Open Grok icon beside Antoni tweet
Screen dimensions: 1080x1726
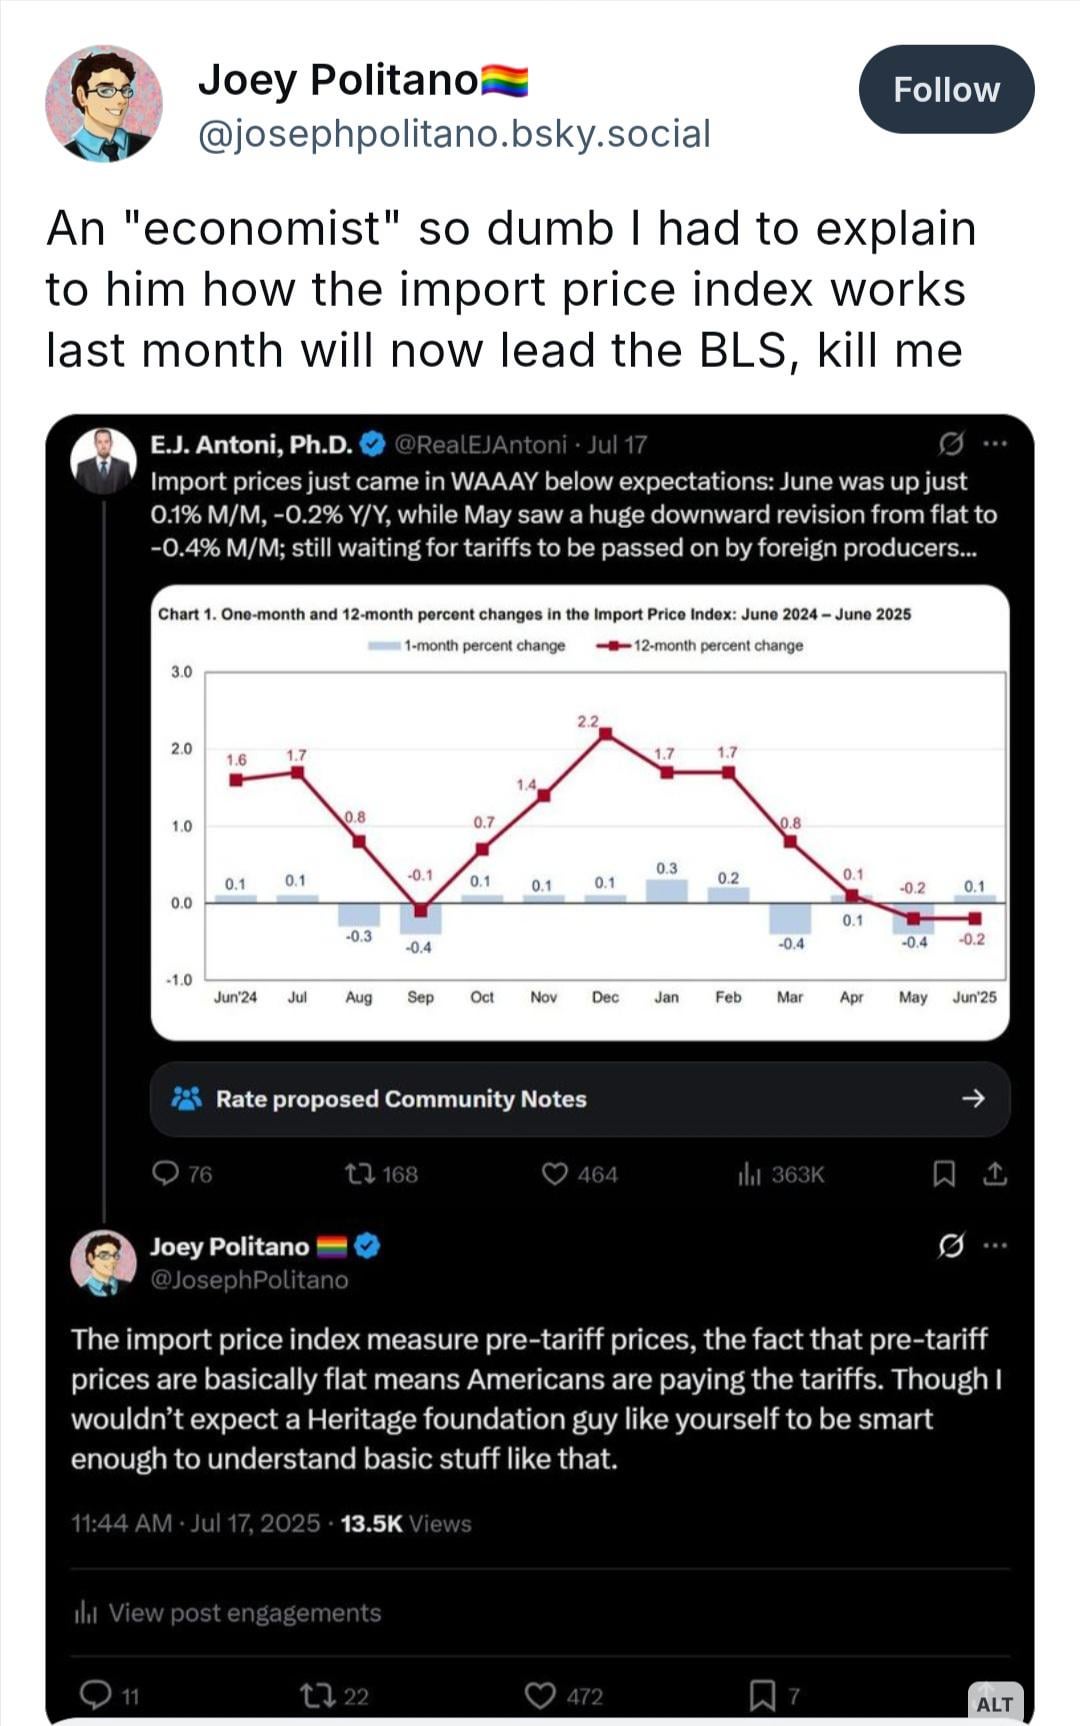point(951,443)
